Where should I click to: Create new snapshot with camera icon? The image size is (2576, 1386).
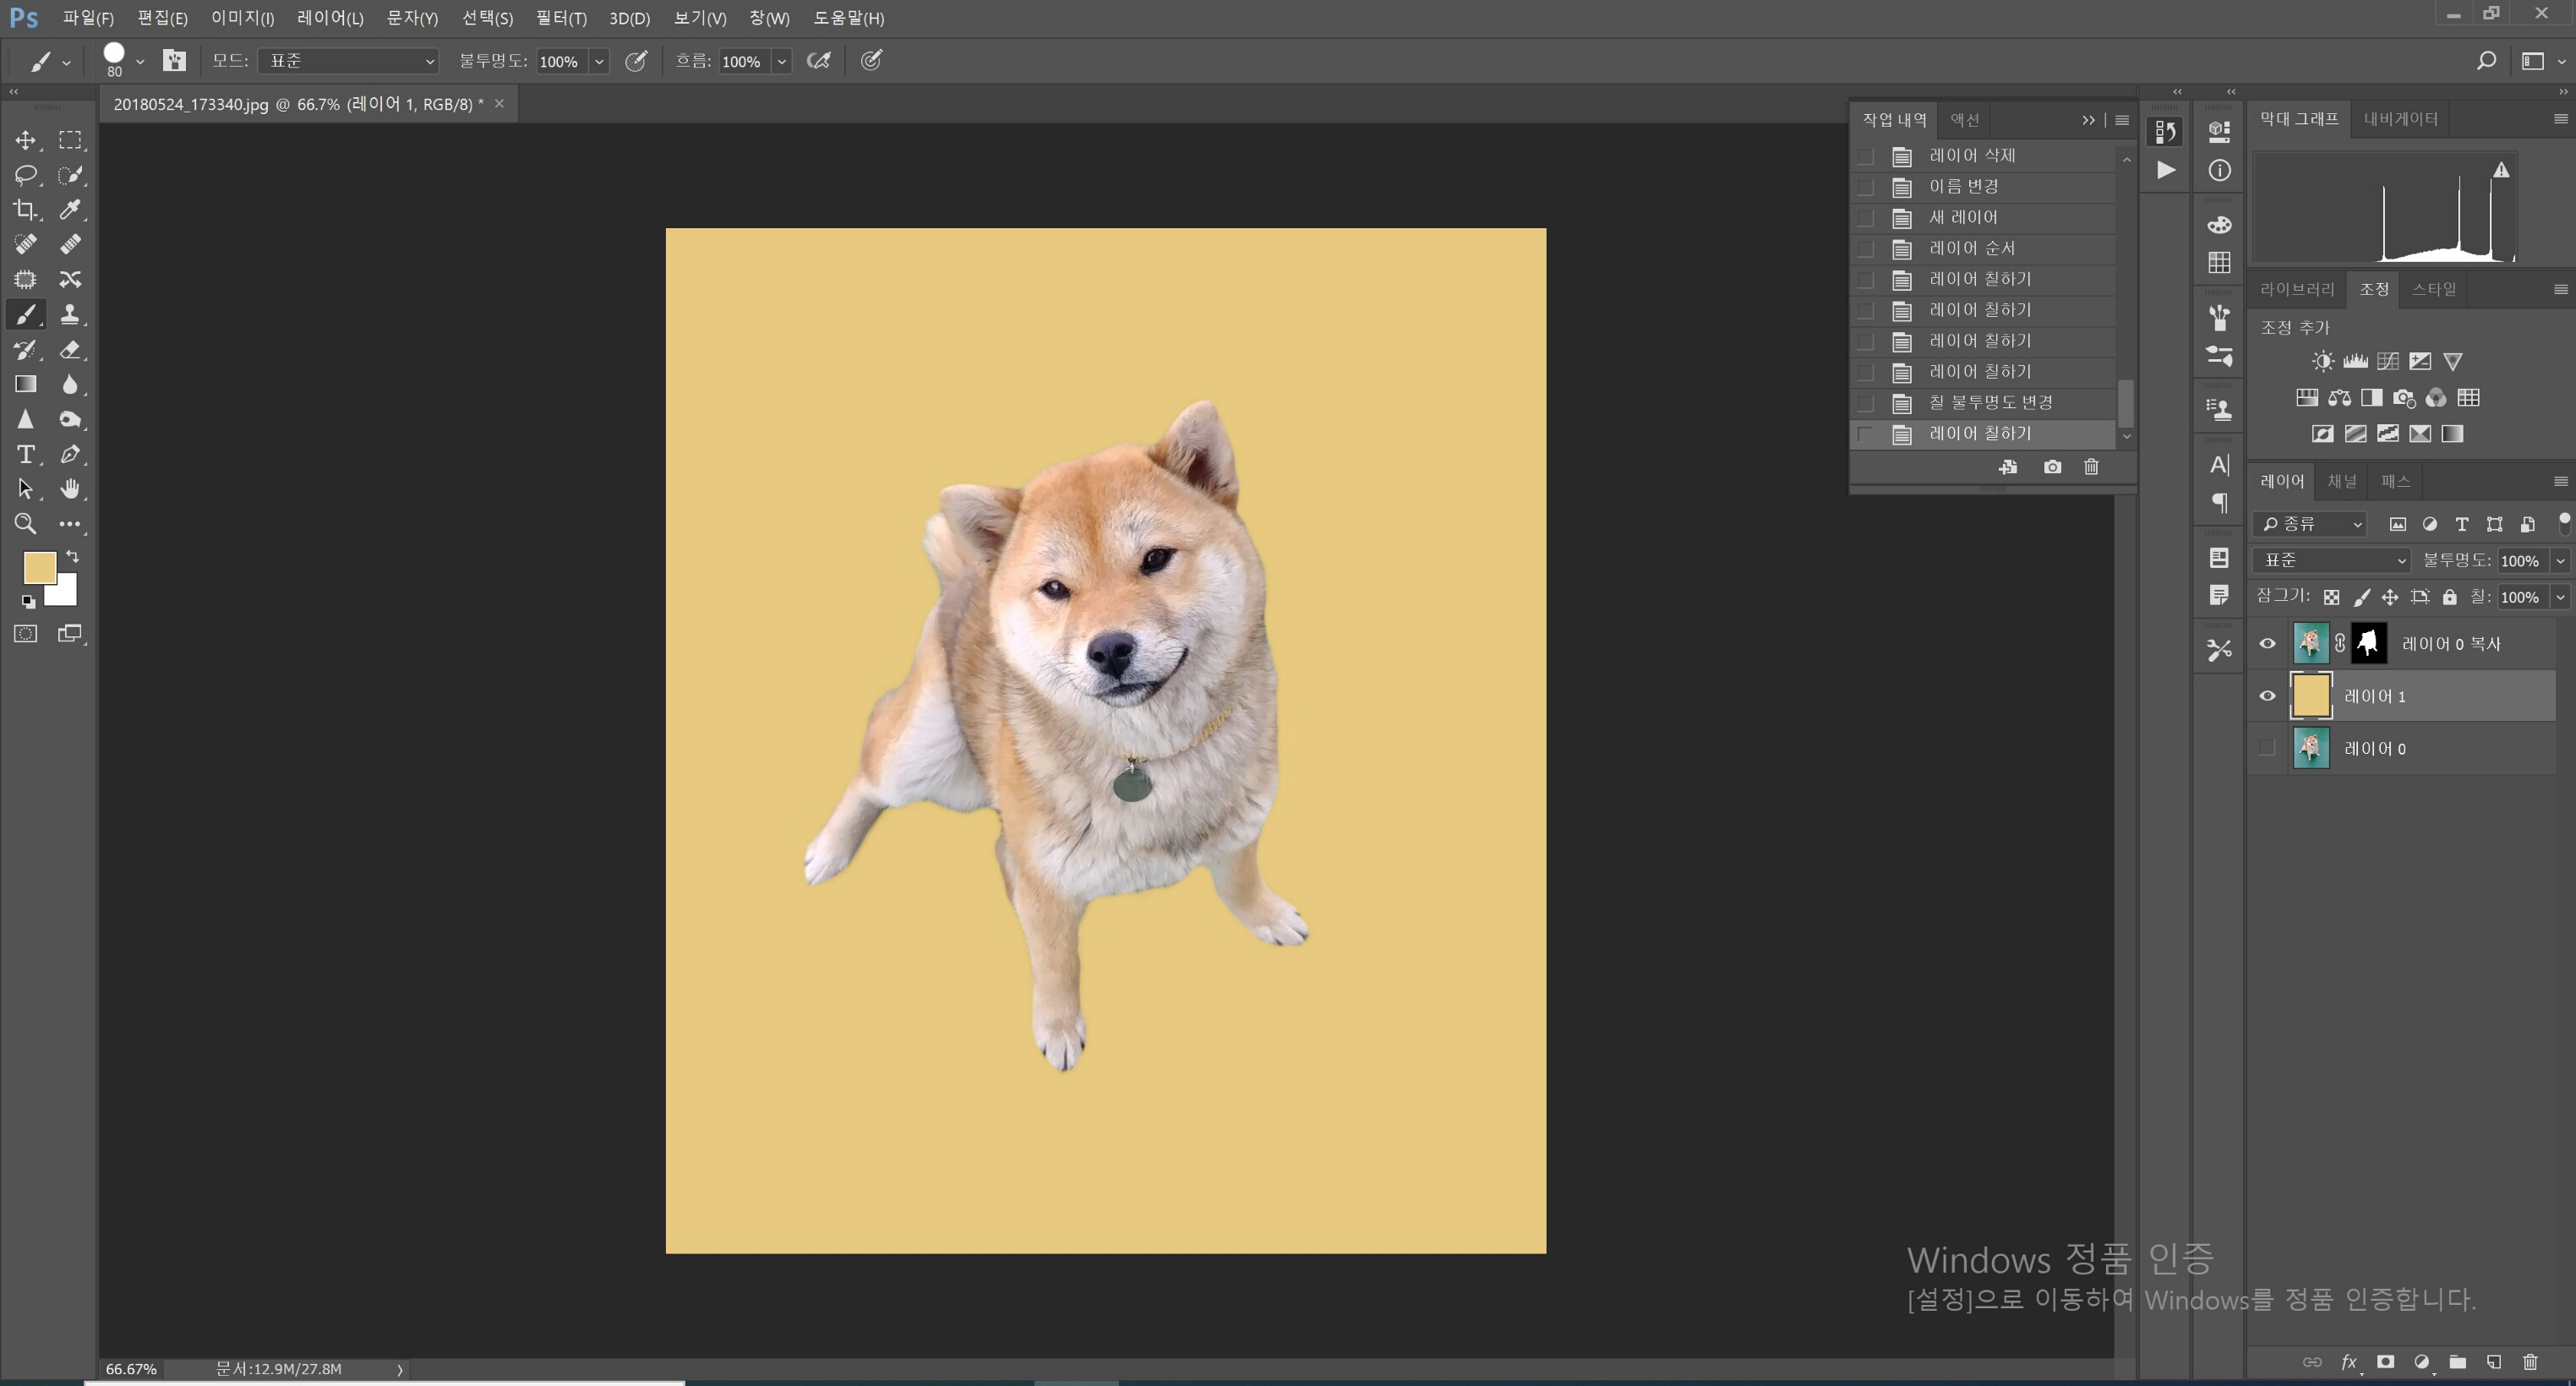click(x=2052, y=467)
